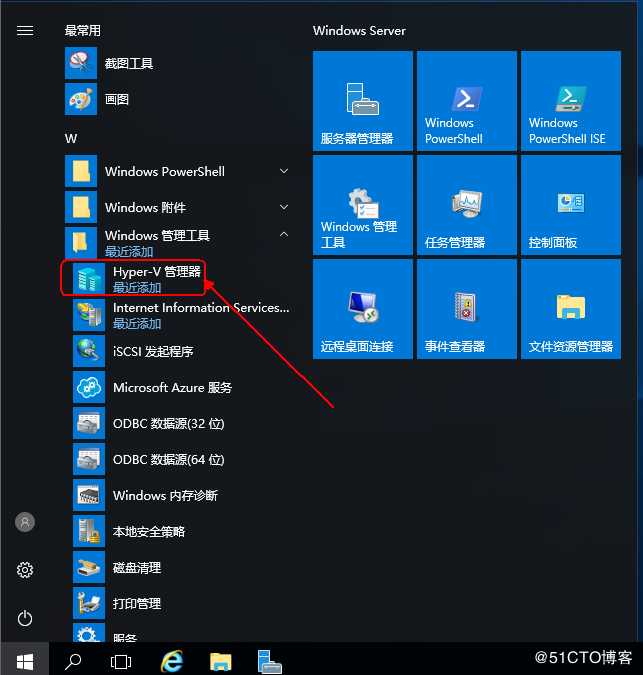Select the 'Microsoft Azure 服务' text label
This screenshot has width=643, height=675.
point(172,387)
